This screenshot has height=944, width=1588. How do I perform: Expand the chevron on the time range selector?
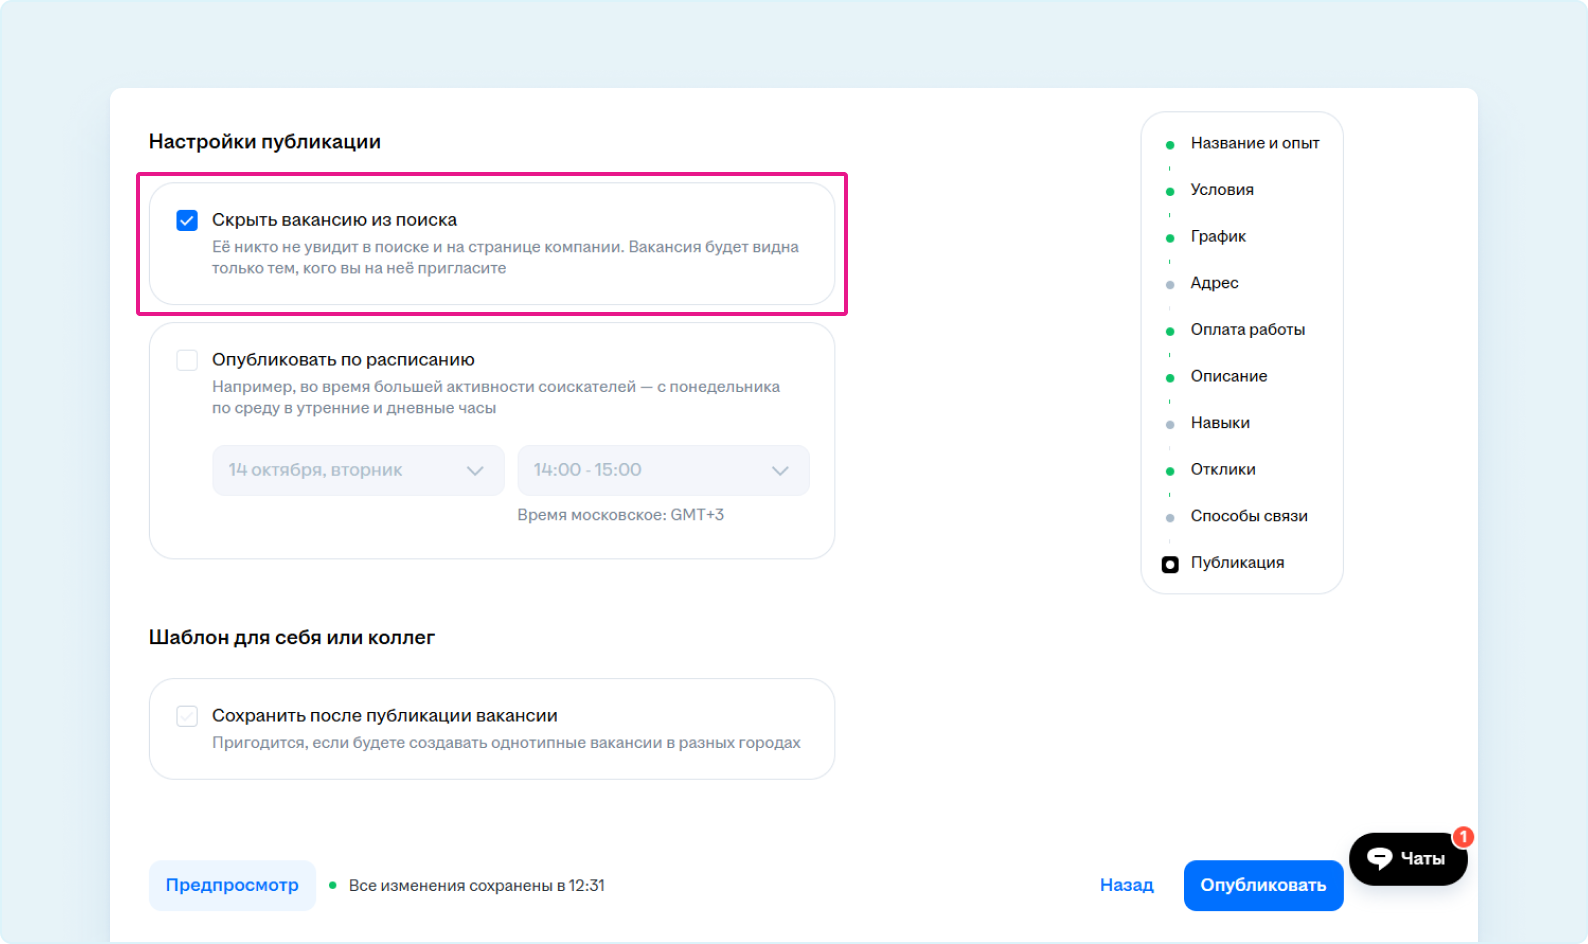tap(780, 471)
